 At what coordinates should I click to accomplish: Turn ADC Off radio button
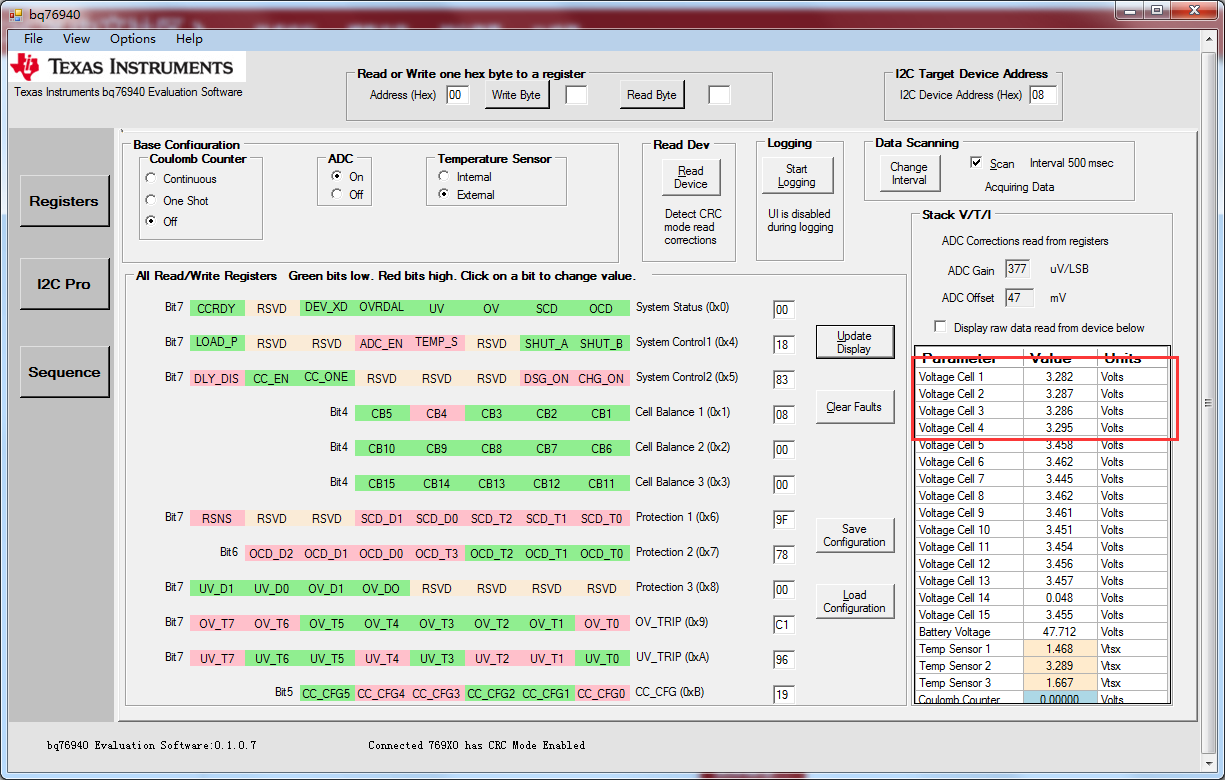[x=337, y=195]
